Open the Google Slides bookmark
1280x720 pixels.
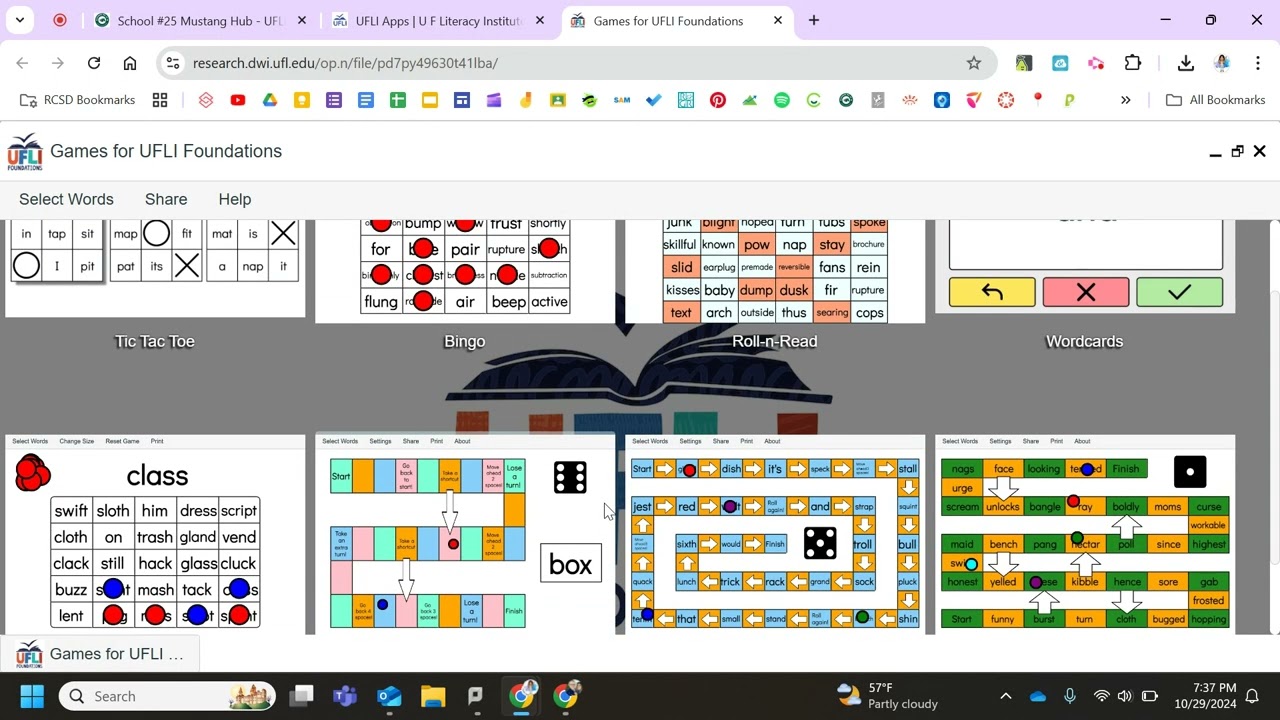point(430,100)
